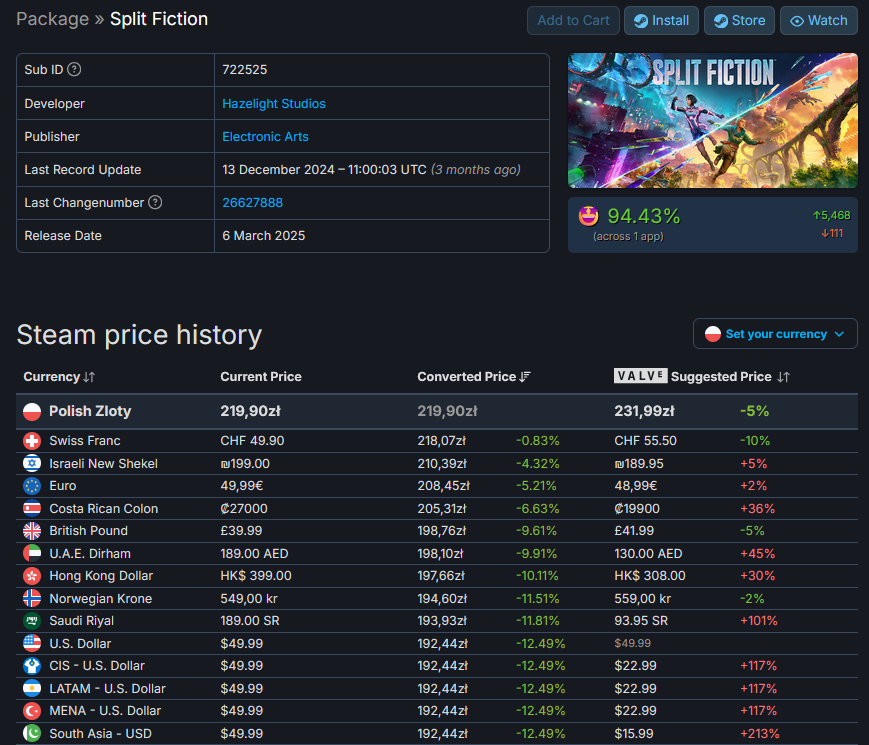The height and width of the screenshot is (745, 869).
Task: Click the Last Changenumber help icon
Action: click(x=155, y=202)
